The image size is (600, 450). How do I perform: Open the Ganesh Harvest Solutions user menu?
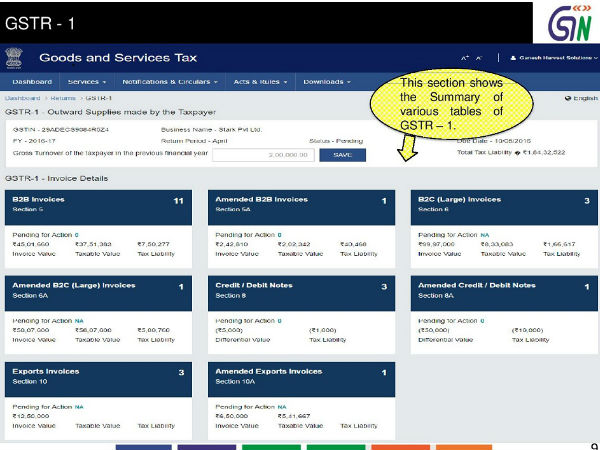[x=555, y=59]
